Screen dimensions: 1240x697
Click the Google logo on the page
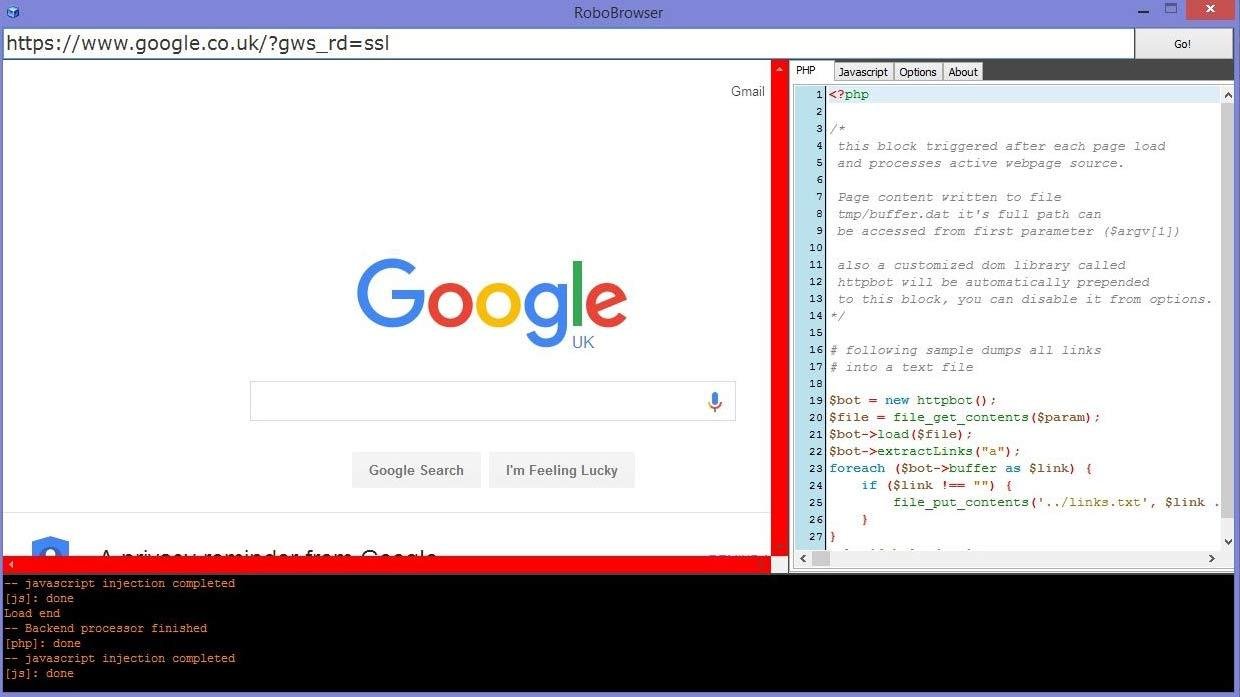tap(491, 302)
